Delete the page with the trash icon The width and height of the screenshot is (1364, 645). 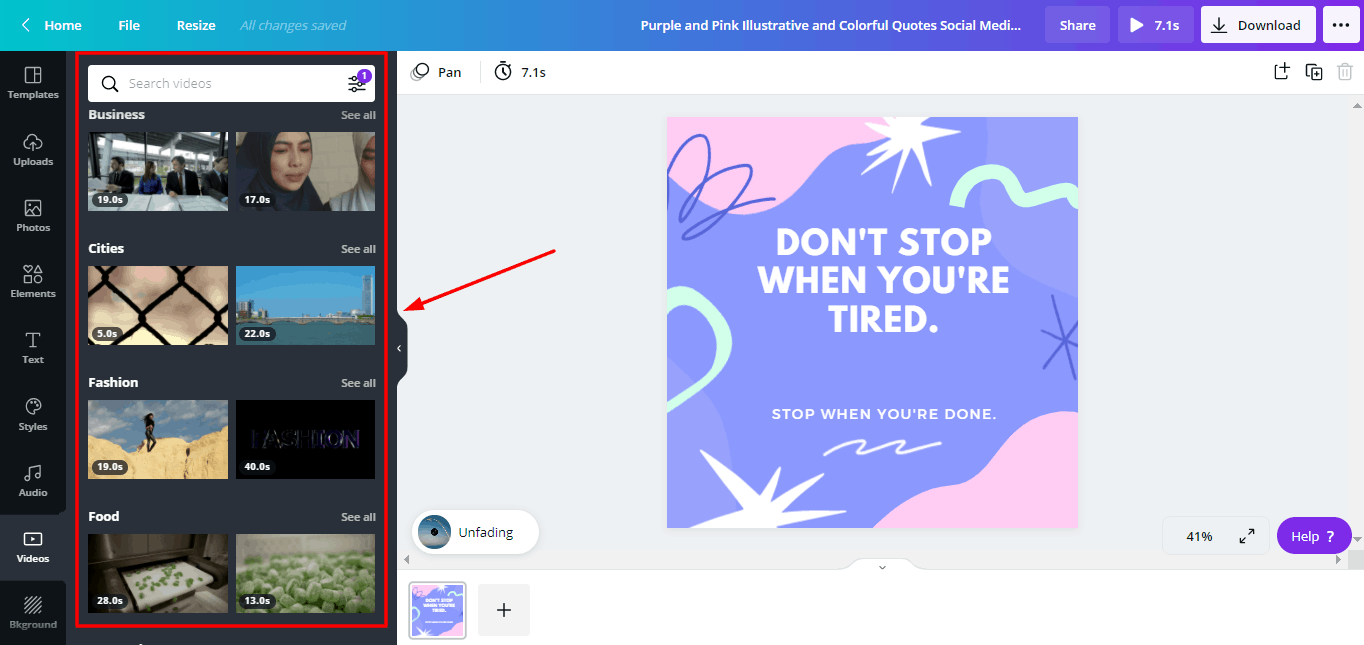1346,71
